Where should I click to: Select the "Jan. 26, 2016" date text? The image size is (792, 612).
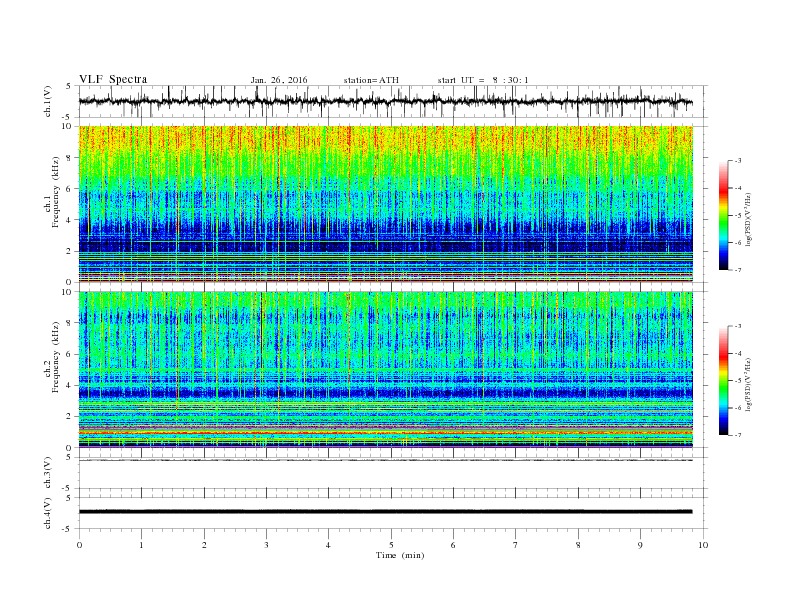pos(279,80)
